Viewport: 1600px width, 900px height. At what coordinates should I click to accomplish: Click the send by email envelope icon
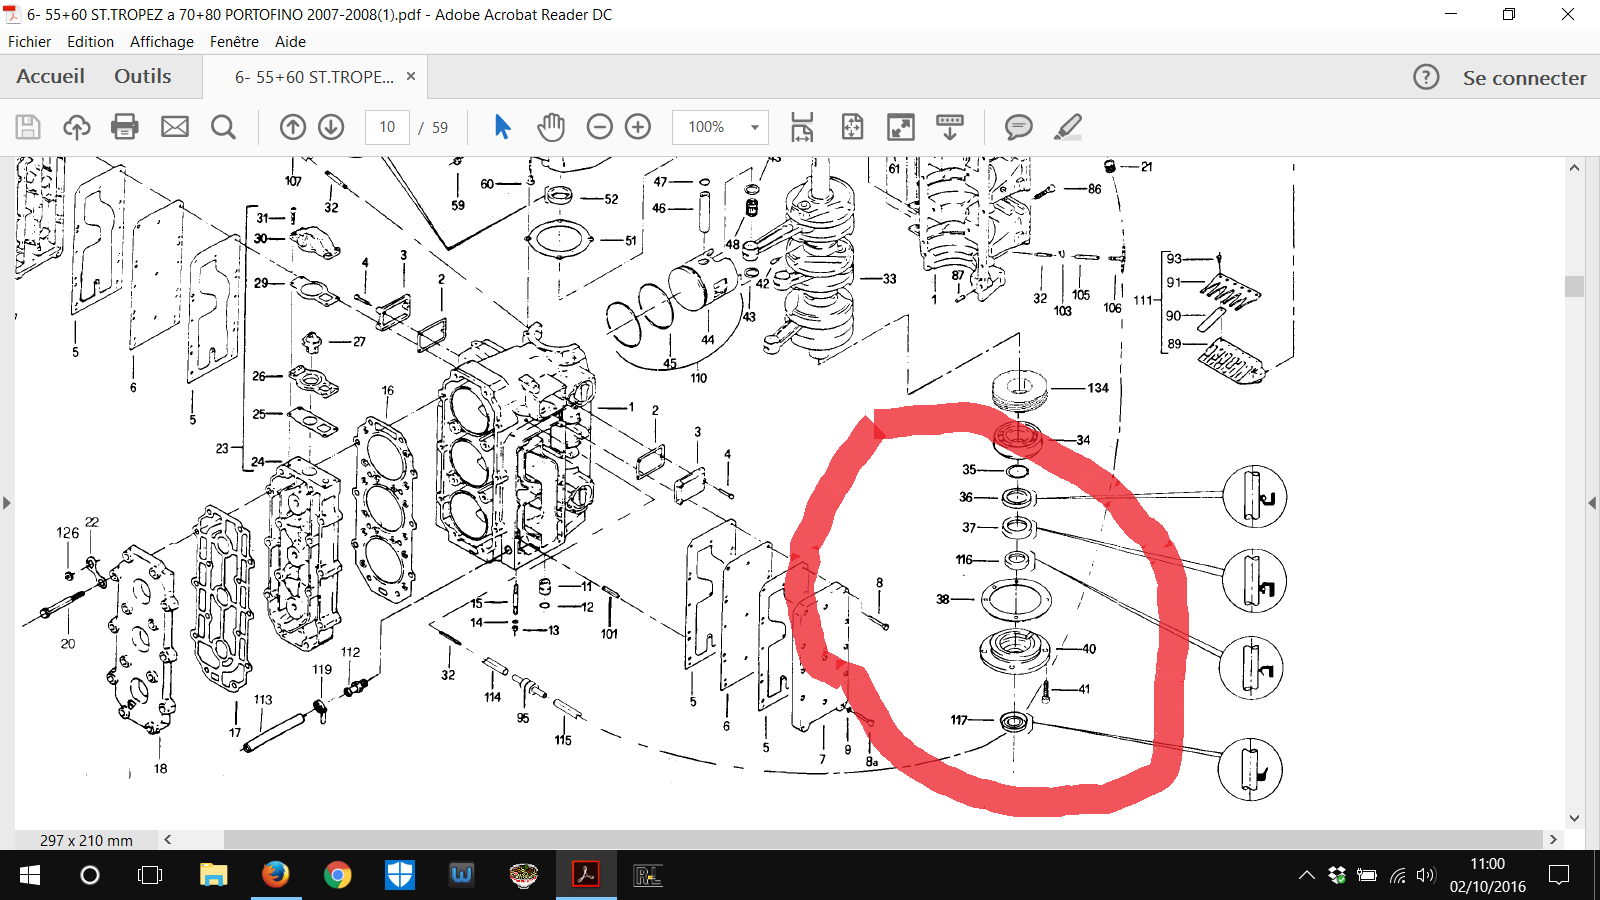[175, 127]
